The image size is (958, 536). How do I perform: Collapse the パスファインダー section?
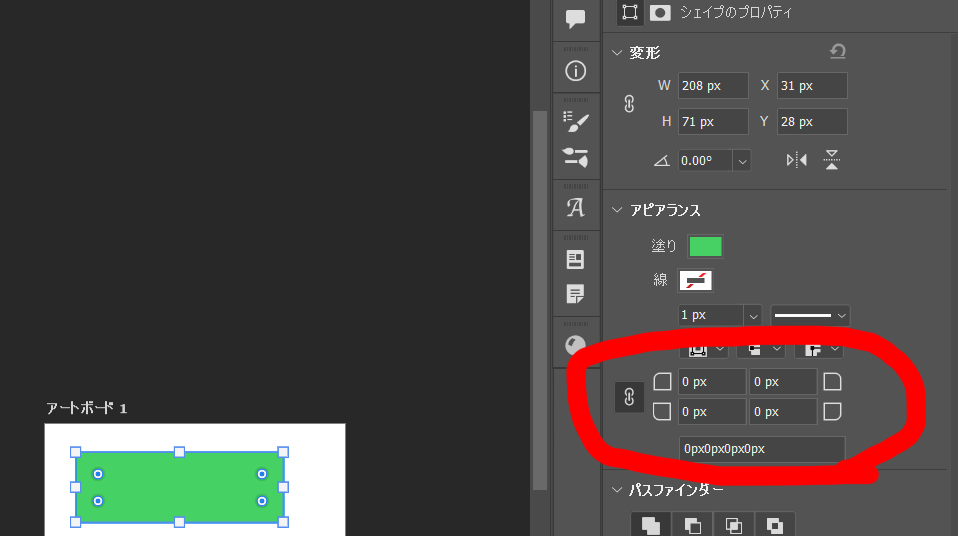(617, 490)
